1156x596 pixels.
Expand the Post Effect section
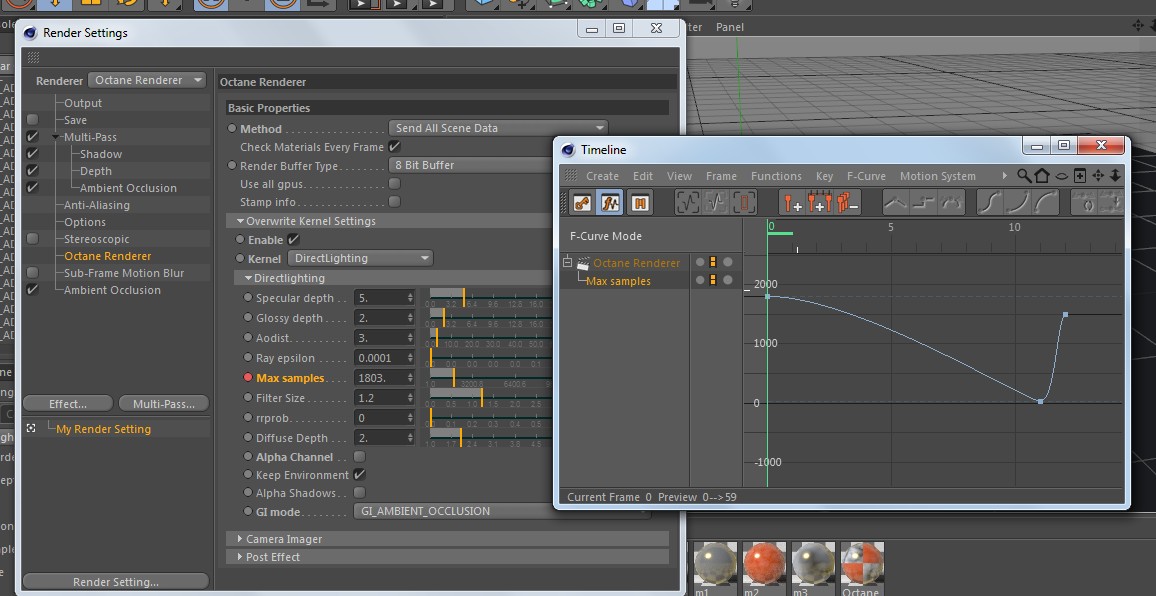[x=240, y=556]
